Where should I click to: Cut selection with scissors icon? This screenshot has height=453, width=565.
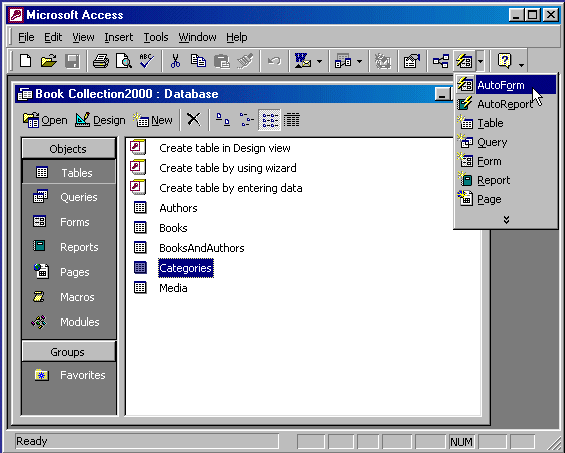tap(175, 61)
